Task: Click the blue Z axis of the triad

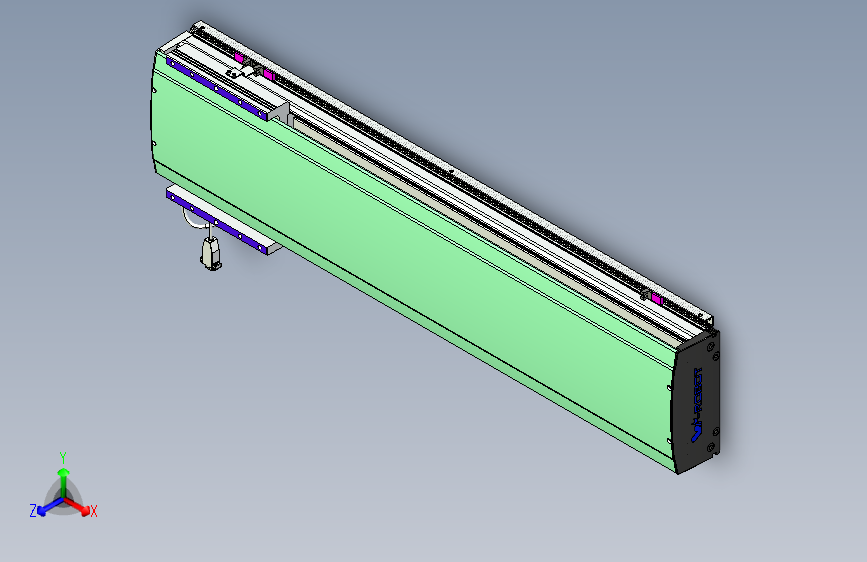Action: click(51, 507)
